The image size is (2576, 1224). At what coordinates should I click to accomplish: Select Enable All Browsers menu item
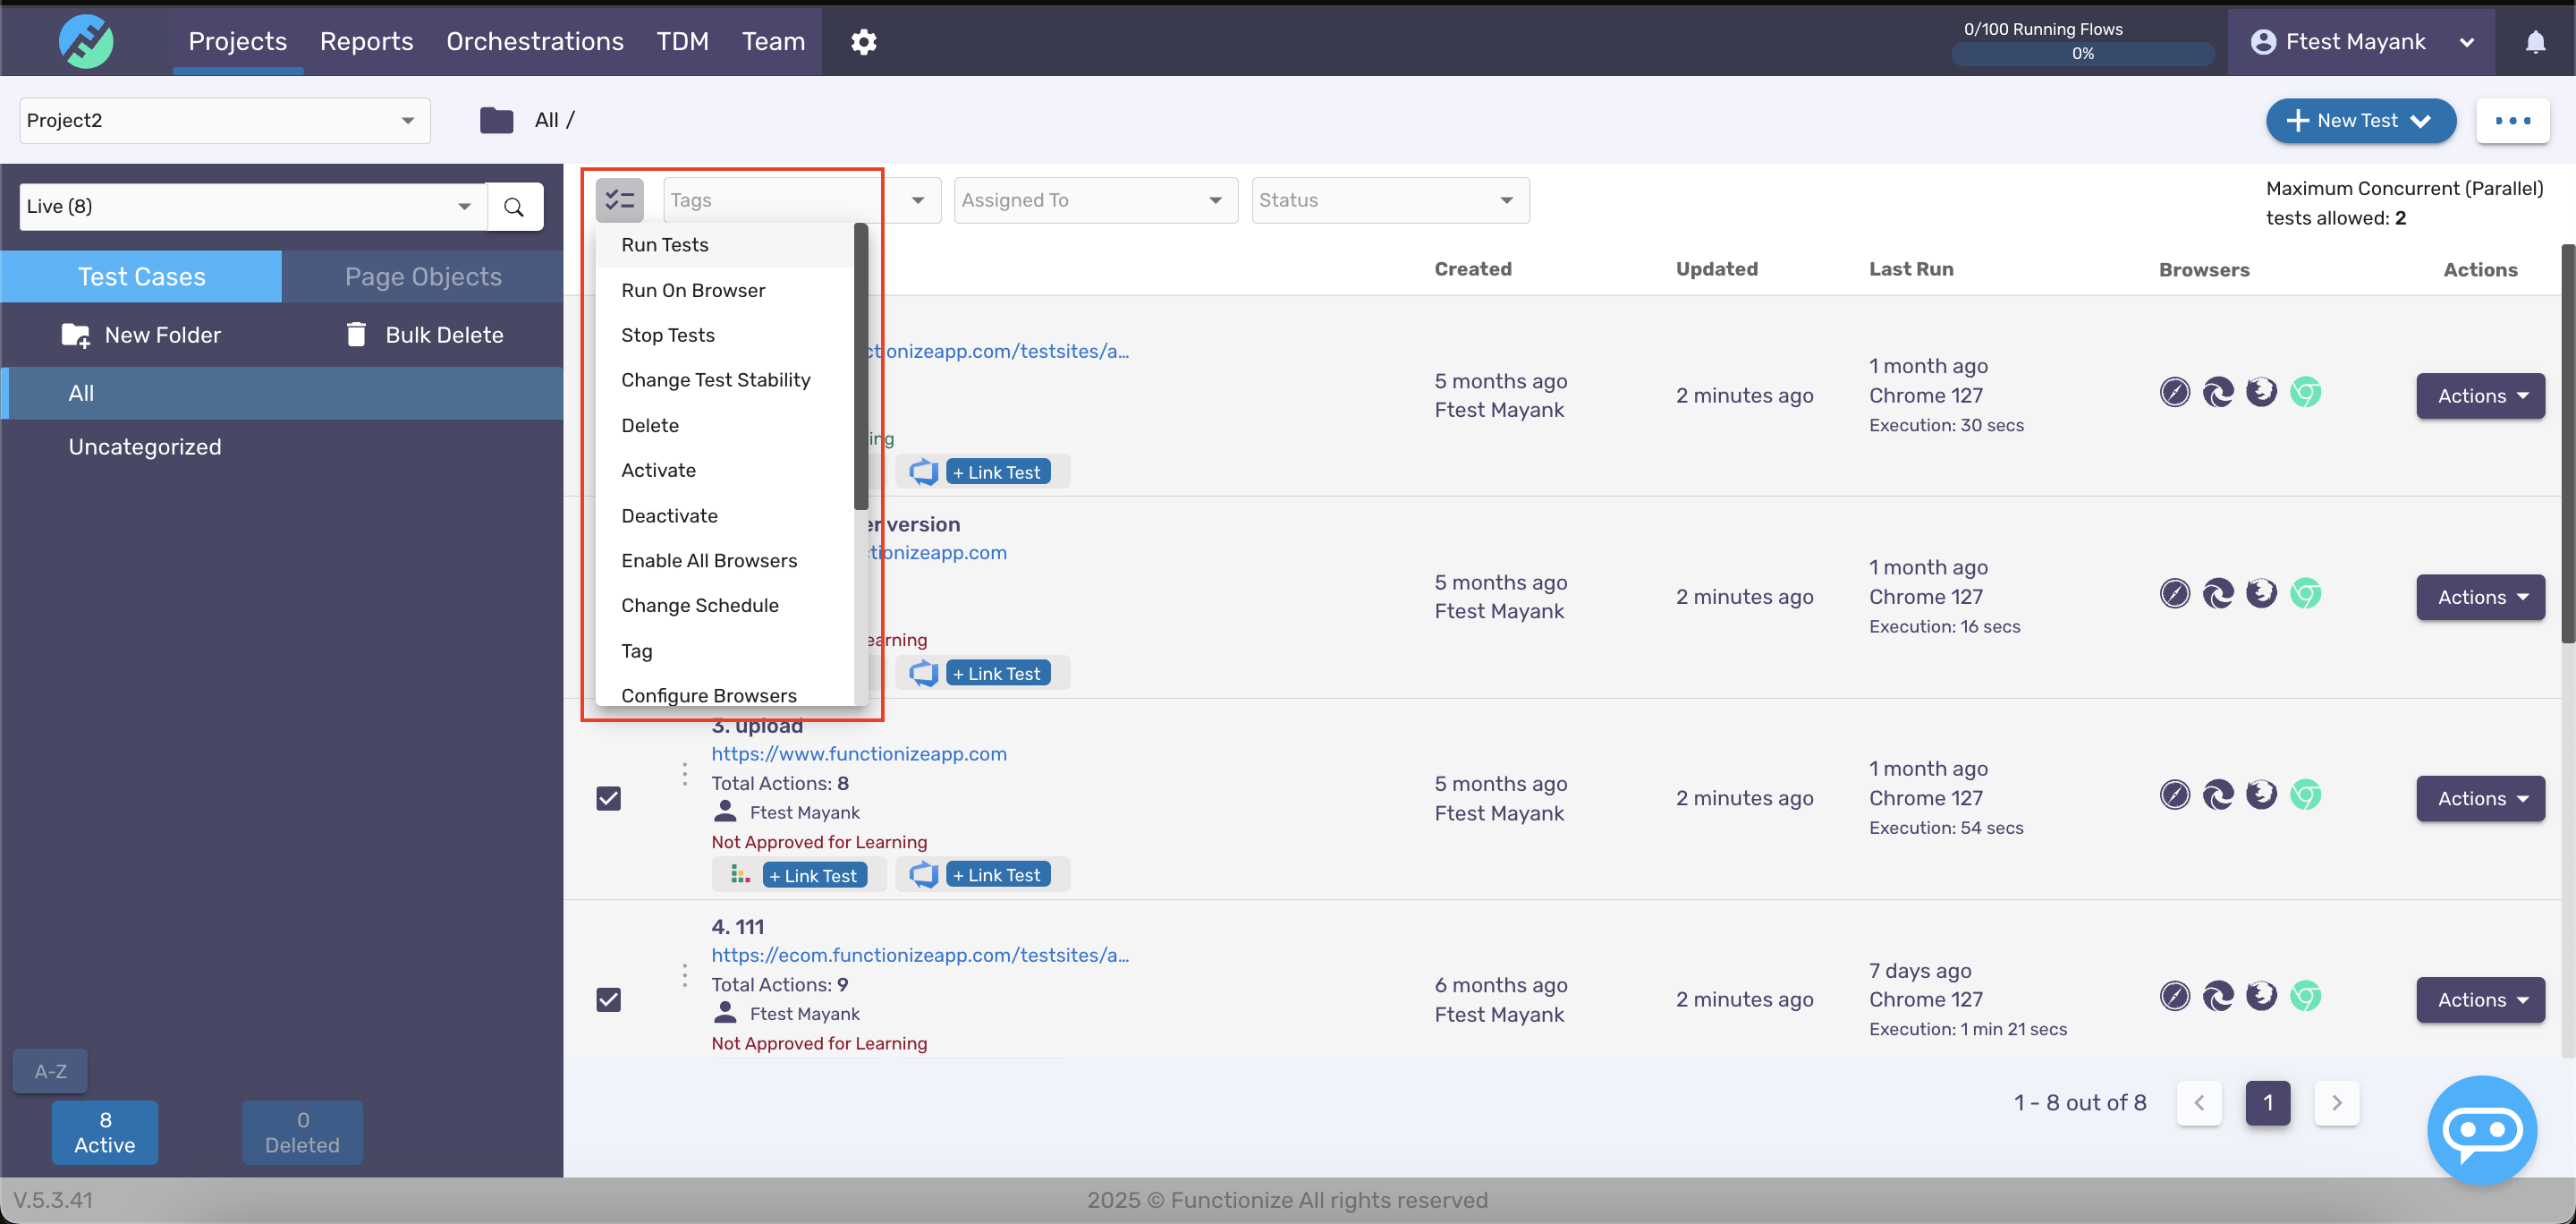(725, 561)
